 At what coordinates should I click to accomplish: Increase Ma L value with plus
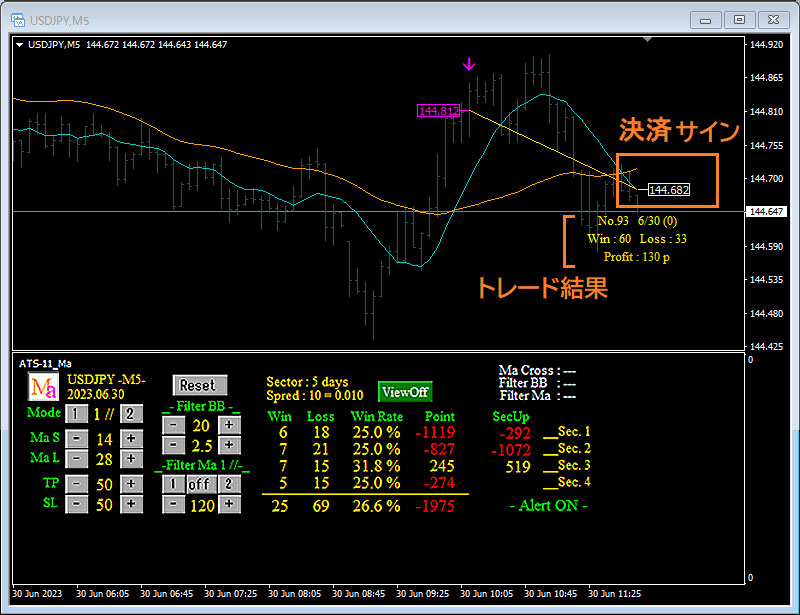(131, 458)
